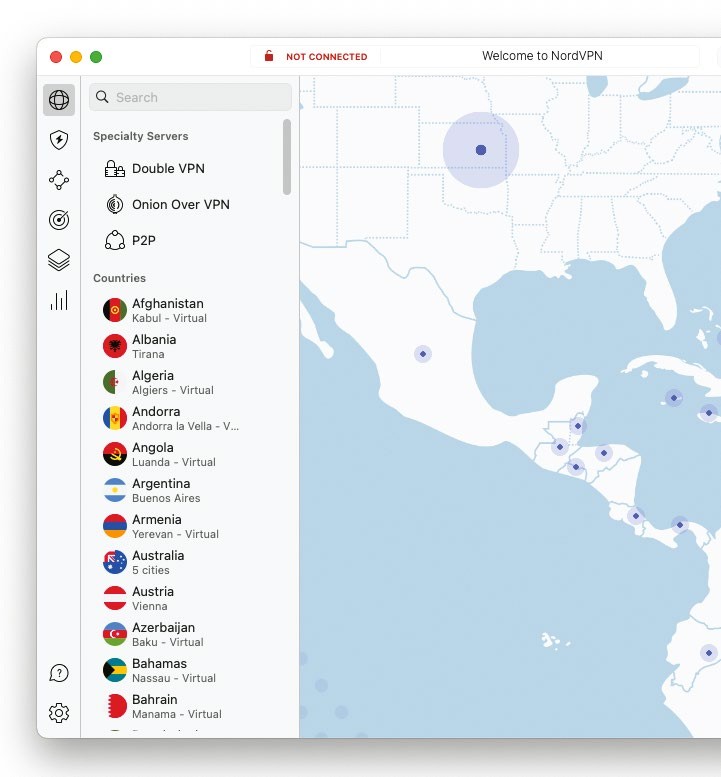
Task: Open the Meshnet icon in sidebar
Action: click(x=59, y=180)
